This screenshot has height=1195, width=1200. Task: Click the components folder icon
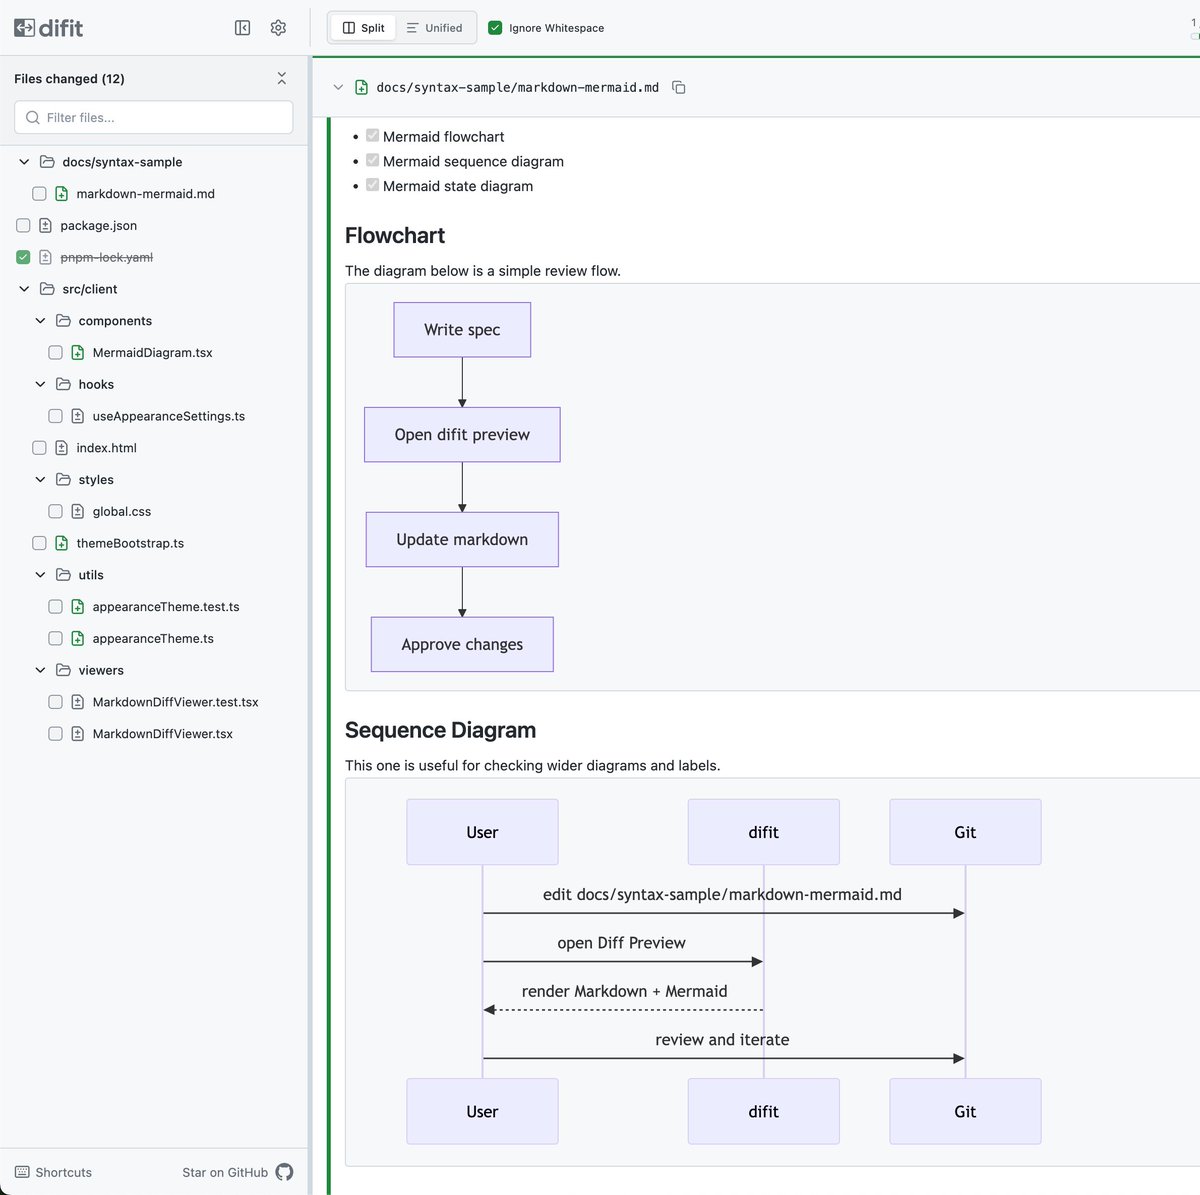[x=63, y=321]
